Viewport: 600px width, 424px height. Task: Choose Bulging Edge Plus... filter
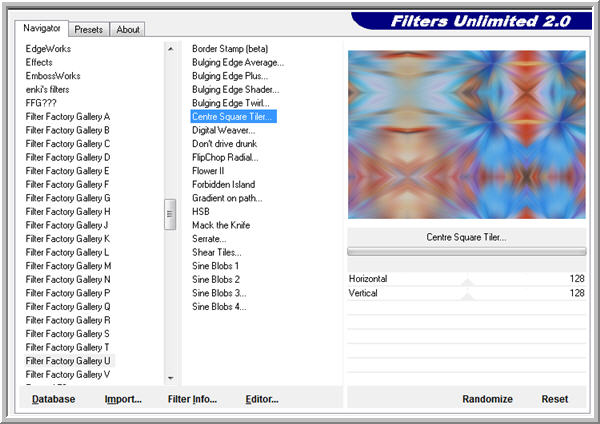coord(230,76)
